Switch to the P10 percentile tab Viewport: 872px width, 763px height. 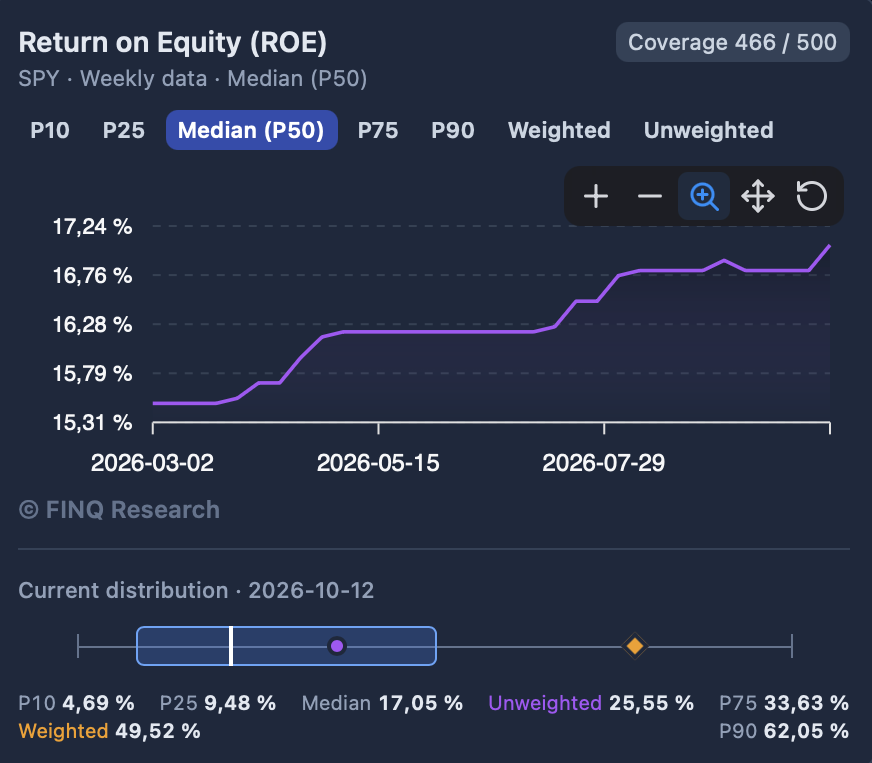(x=50, y=130)
